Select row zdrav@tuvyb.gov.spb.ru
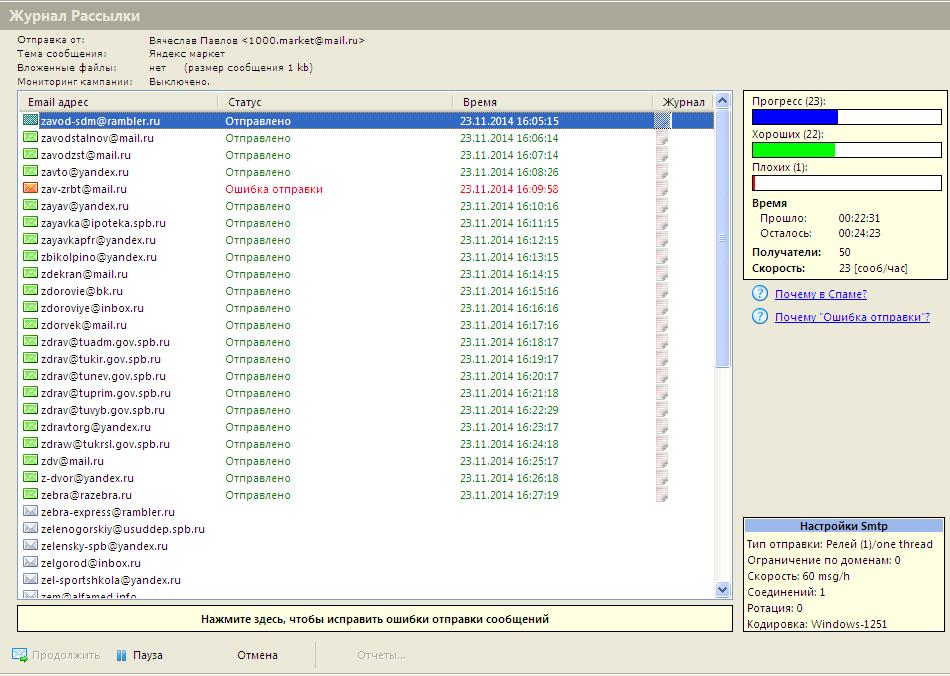The image size is (950, 676). click(367, 409)
